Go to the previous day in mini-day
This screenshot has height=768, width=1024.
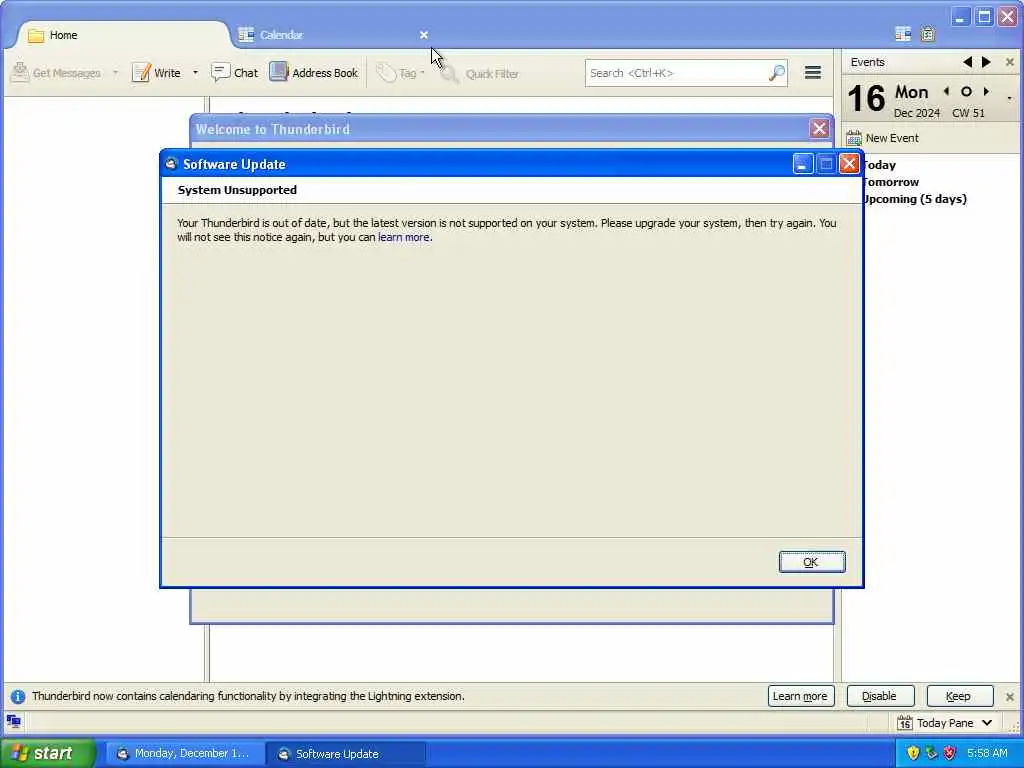(946, 91)
